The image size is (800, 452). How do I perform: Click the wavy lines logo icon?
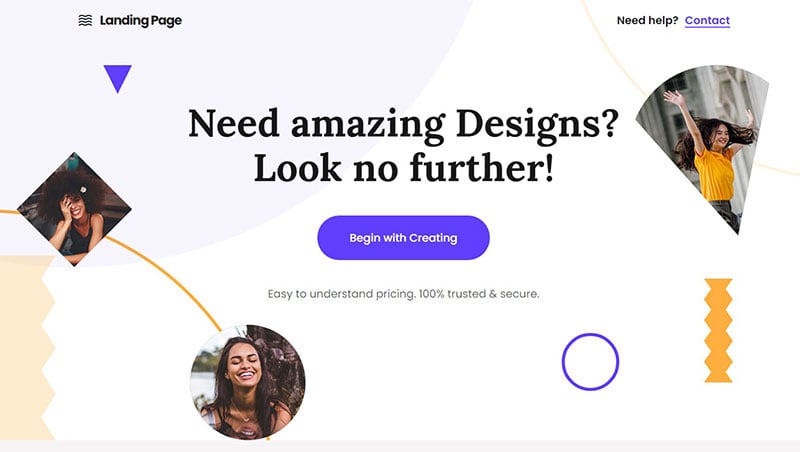[x=85, y=20]
